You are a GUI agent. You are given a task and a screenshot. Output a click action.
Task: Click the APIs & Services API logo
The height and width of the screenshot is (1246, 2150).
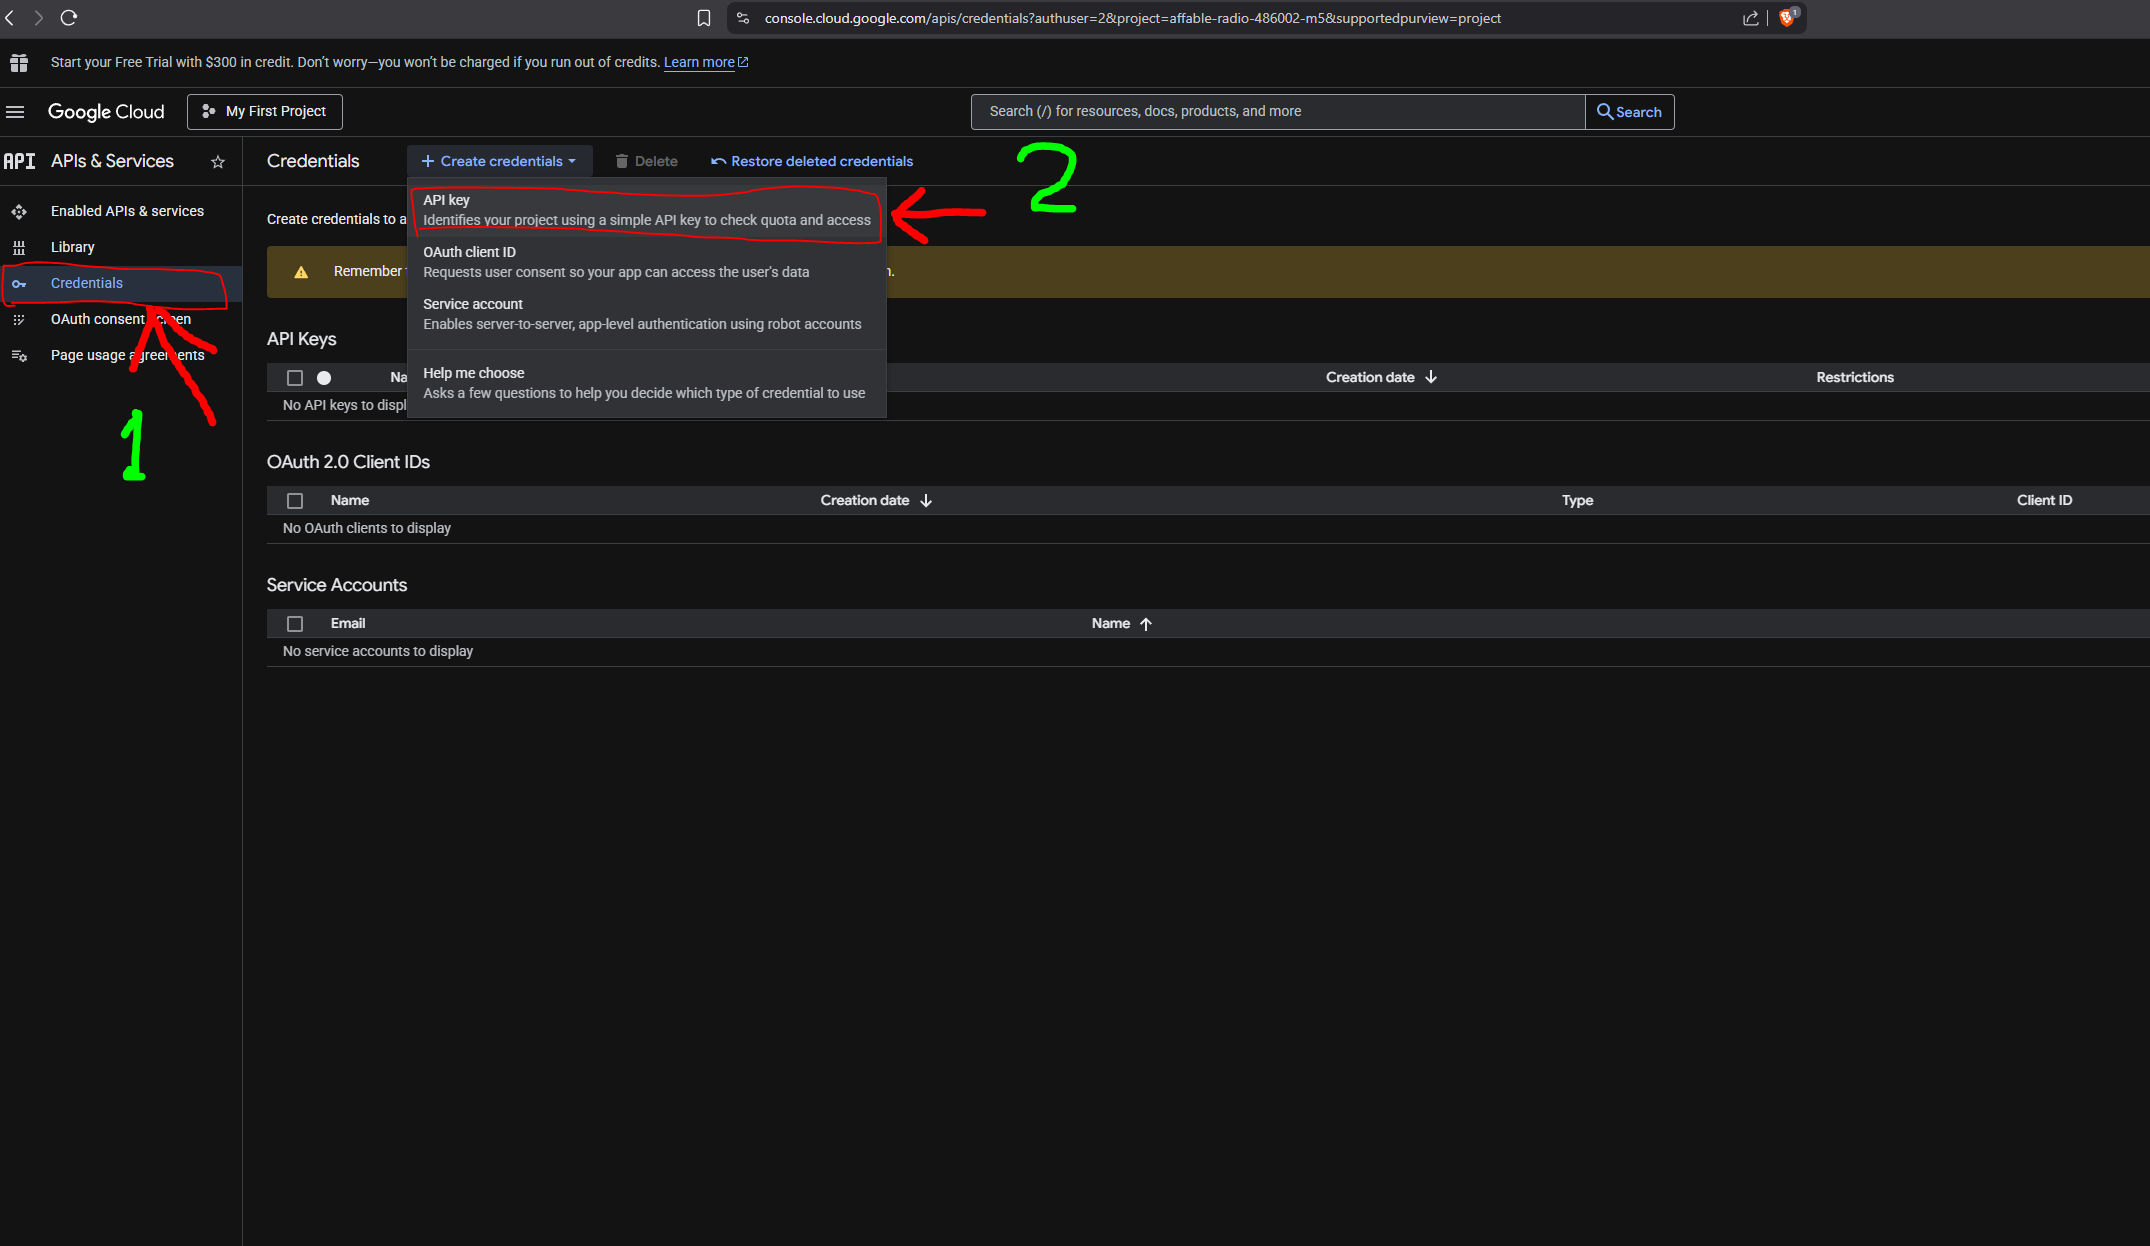click(19, 161)
